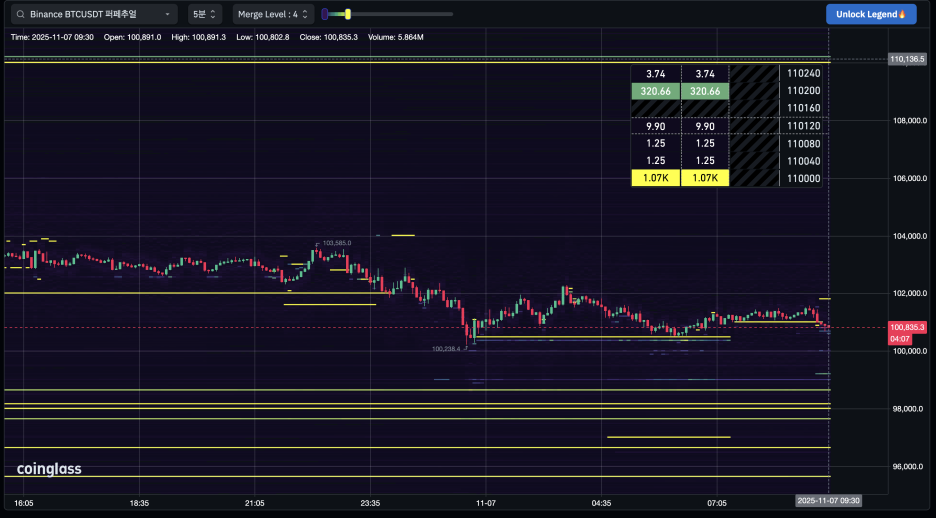Click the red current price tag 100,835.3
Image resolution: width=936 pixels, height=518 pixels.
coord(907,327)
